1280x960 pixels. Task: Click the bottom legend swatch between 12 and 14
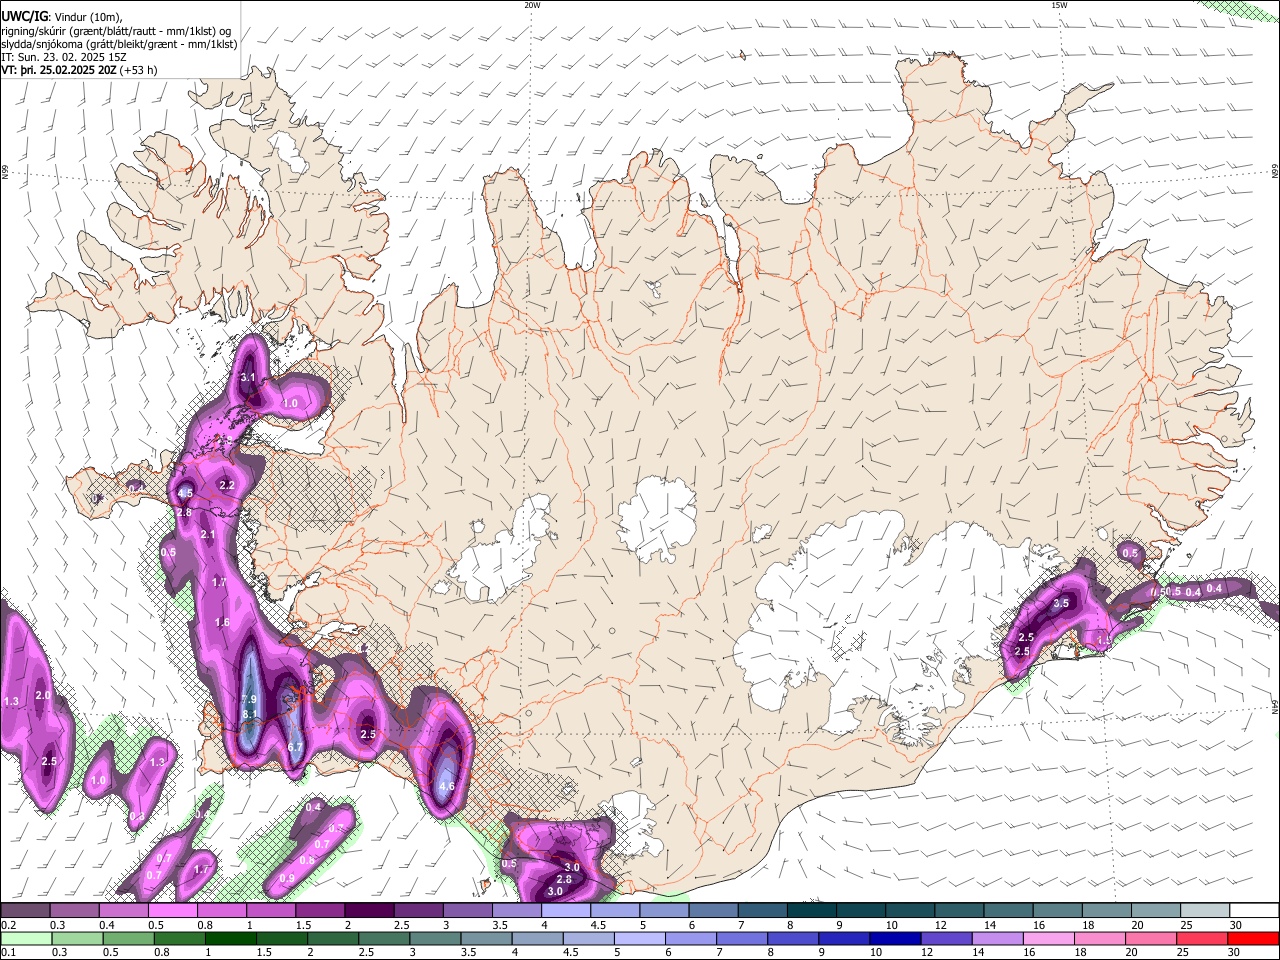click(947, 938)
